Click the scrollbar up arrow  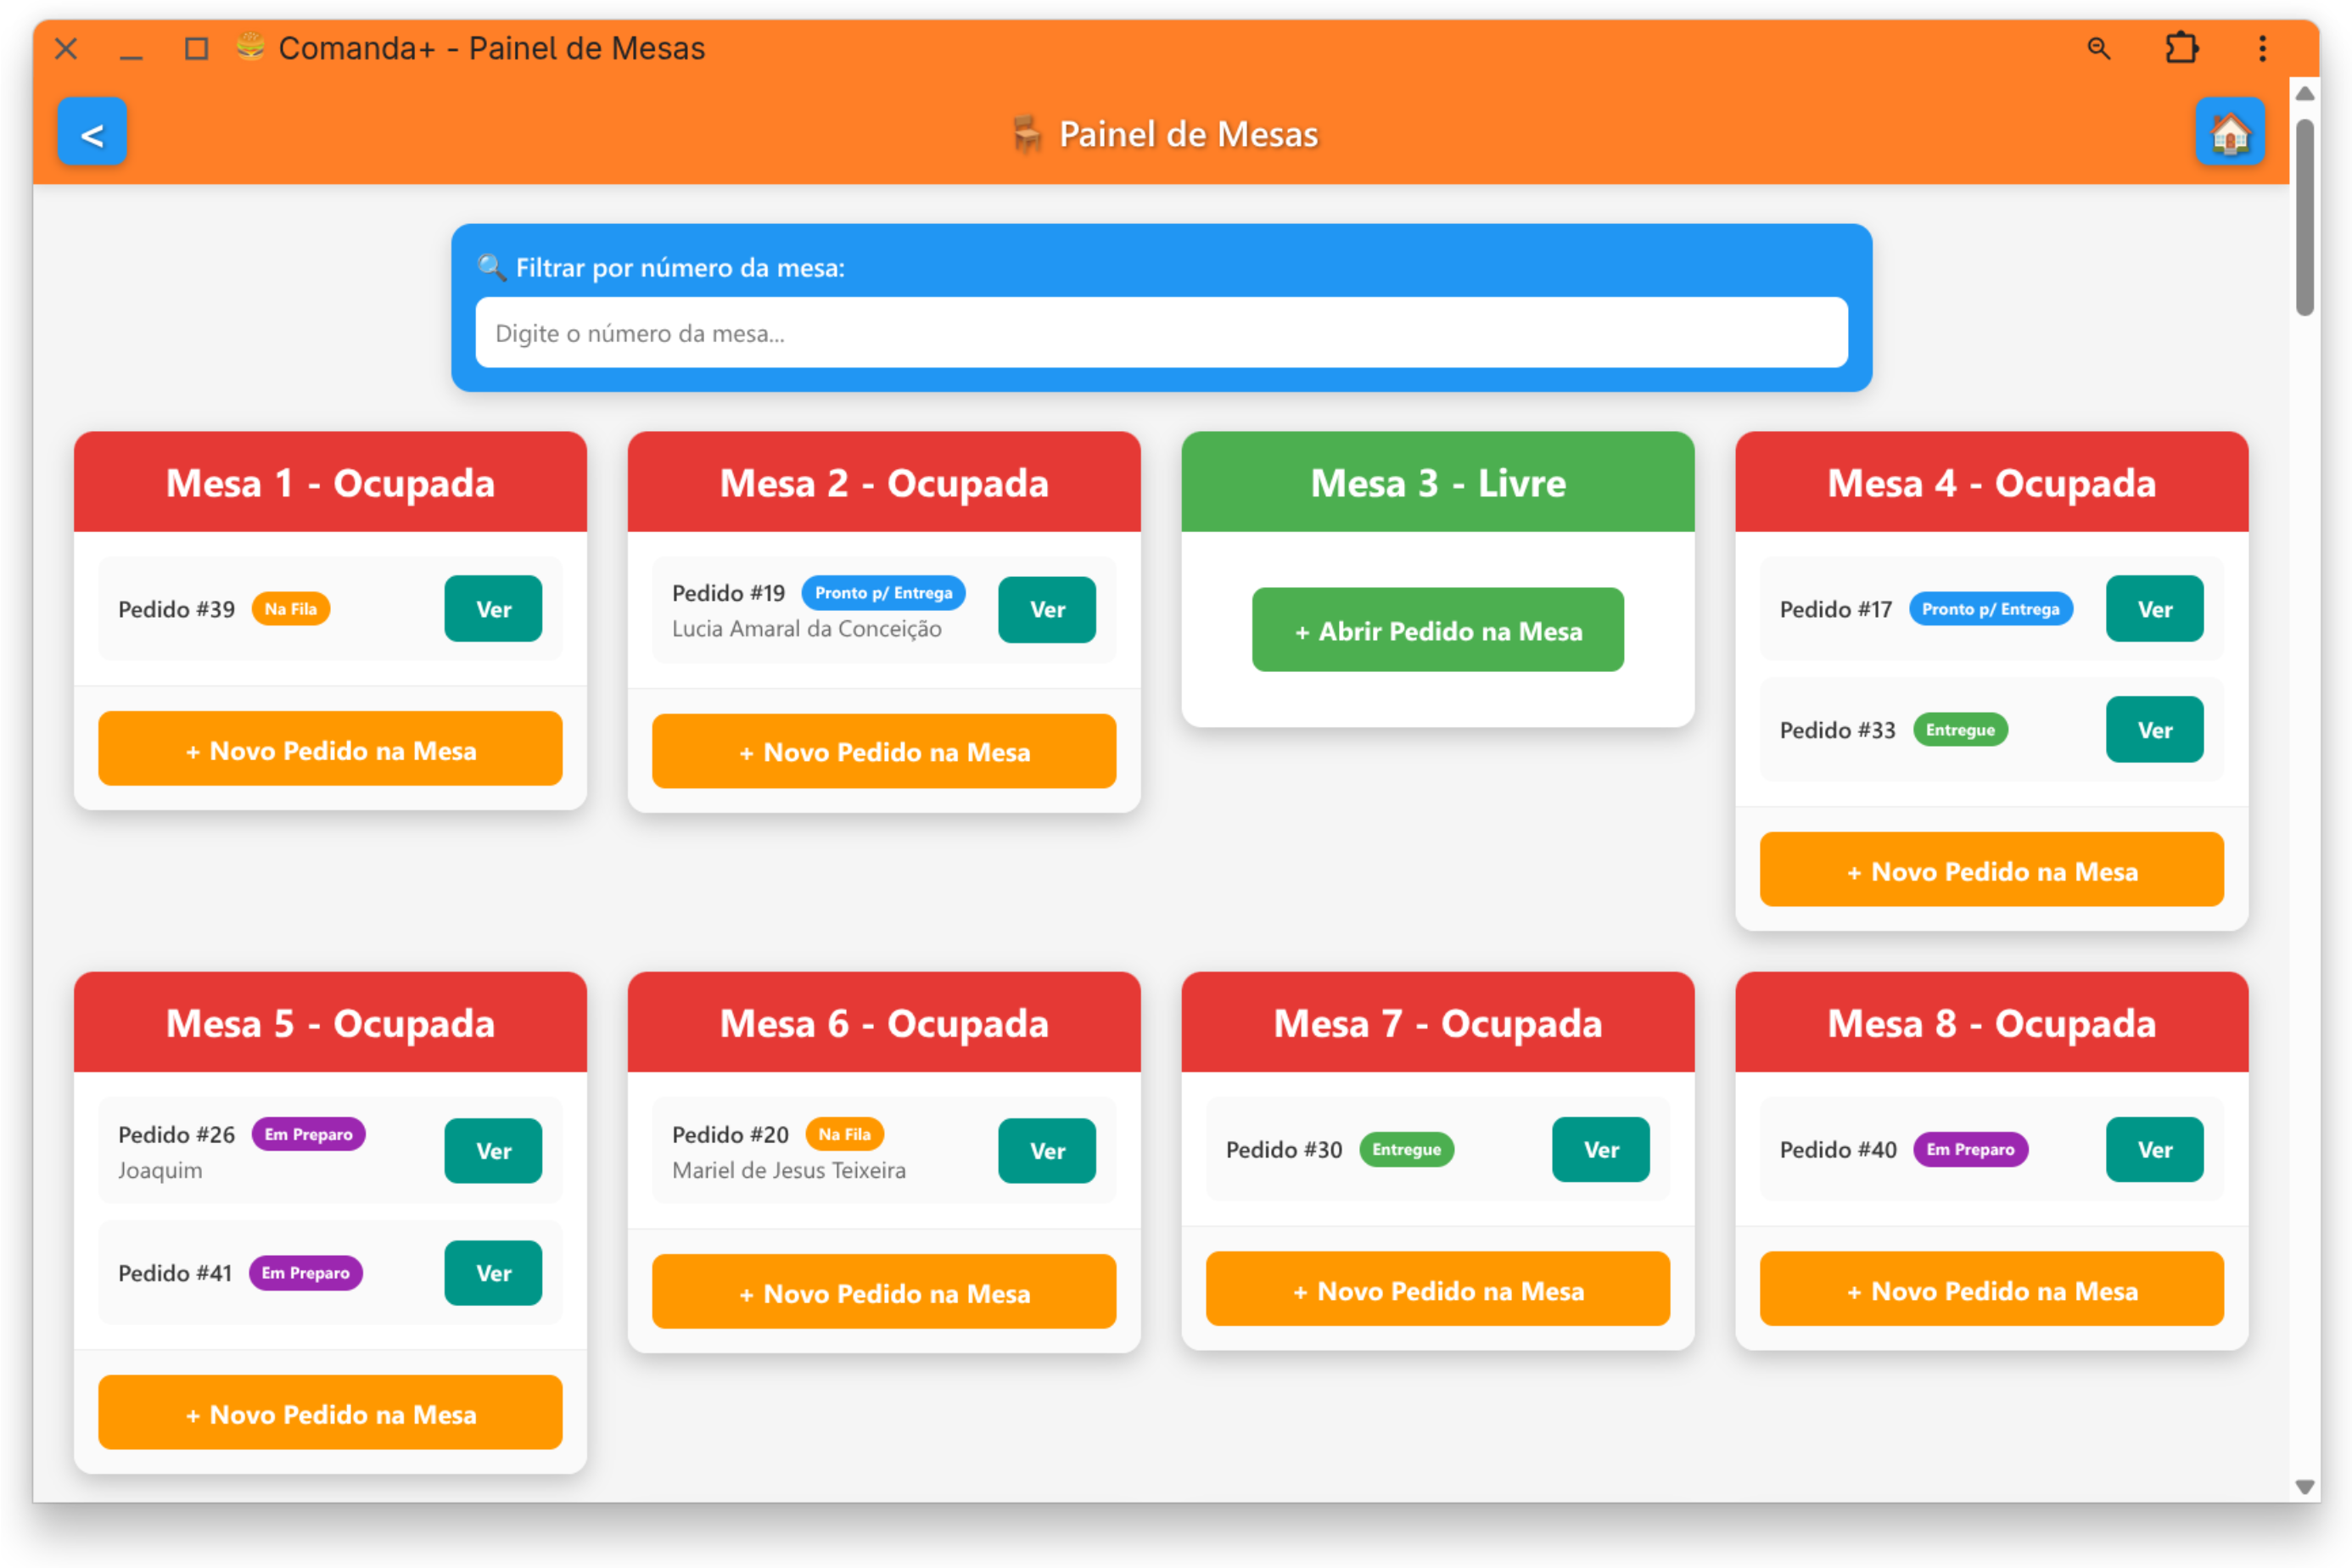[2304, 93]
